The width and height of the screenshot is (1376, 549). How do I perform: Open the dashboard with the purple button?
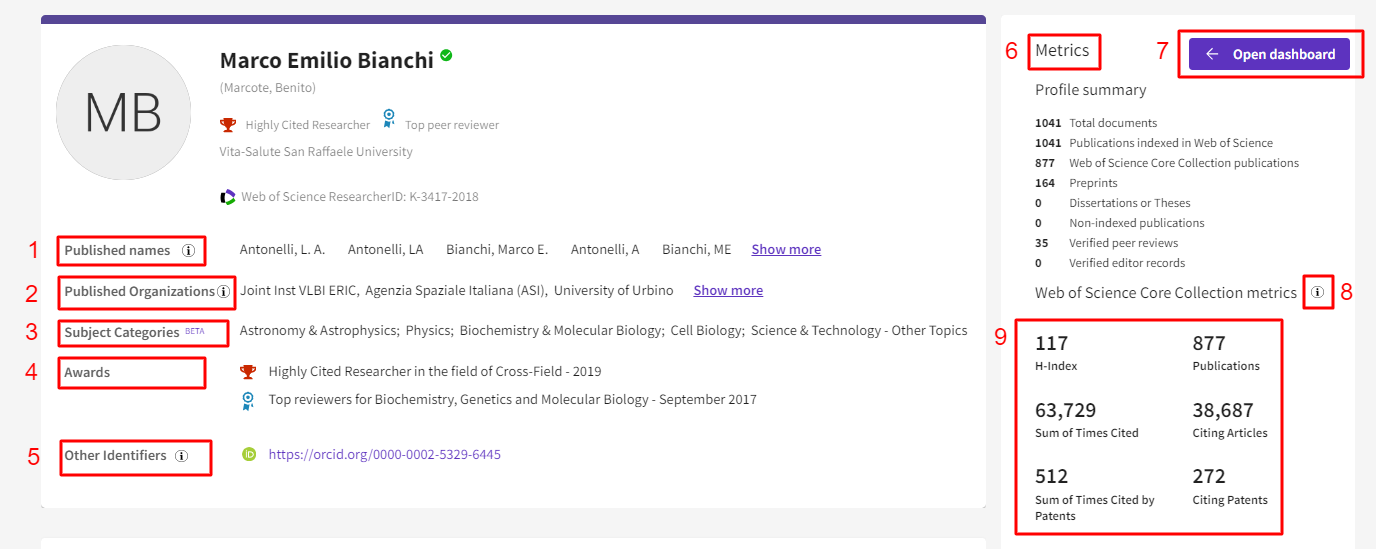[1269, 54]
